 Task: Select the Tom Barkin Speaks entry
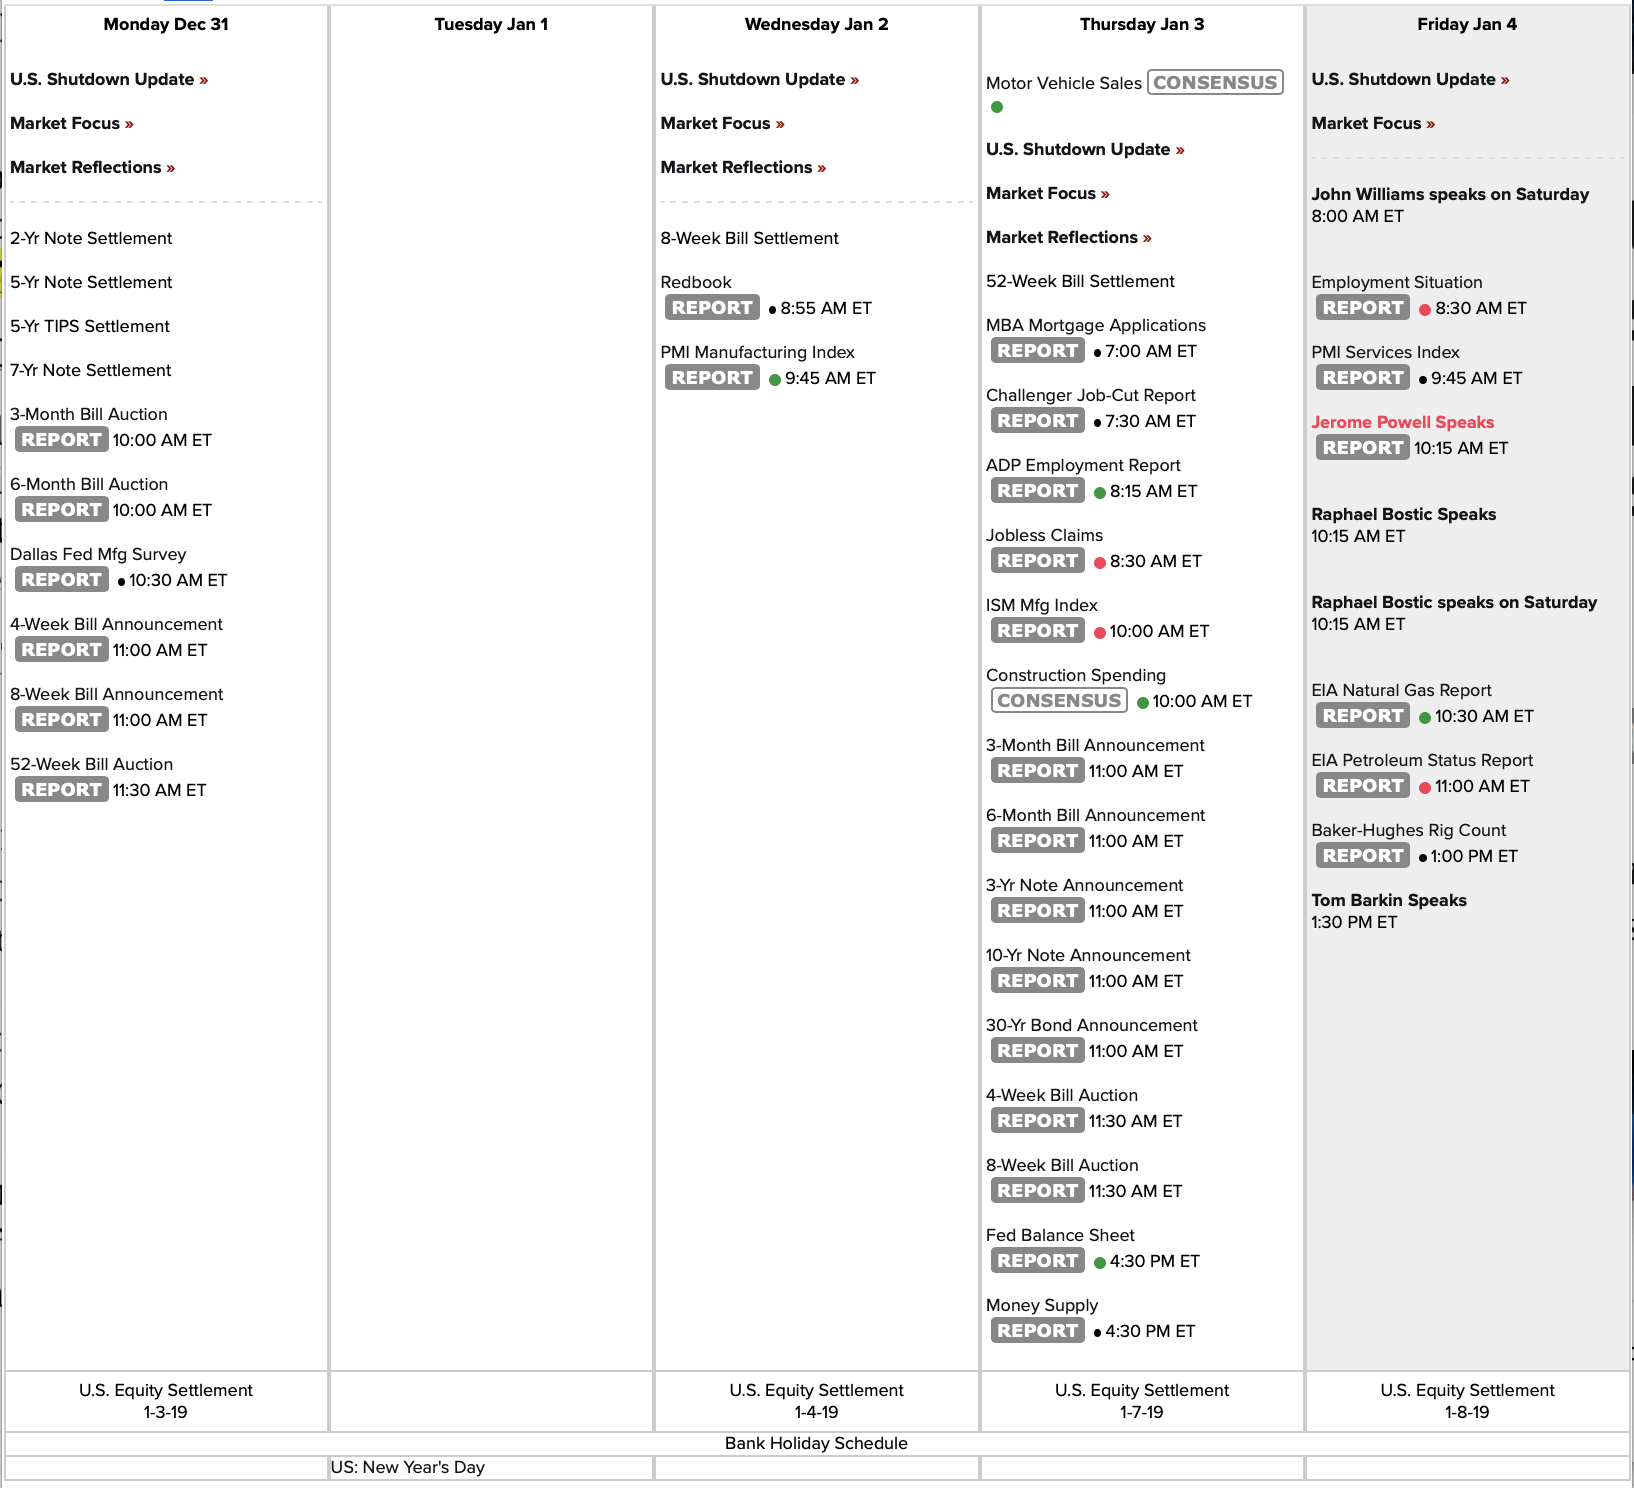[x=1388, y=901]
